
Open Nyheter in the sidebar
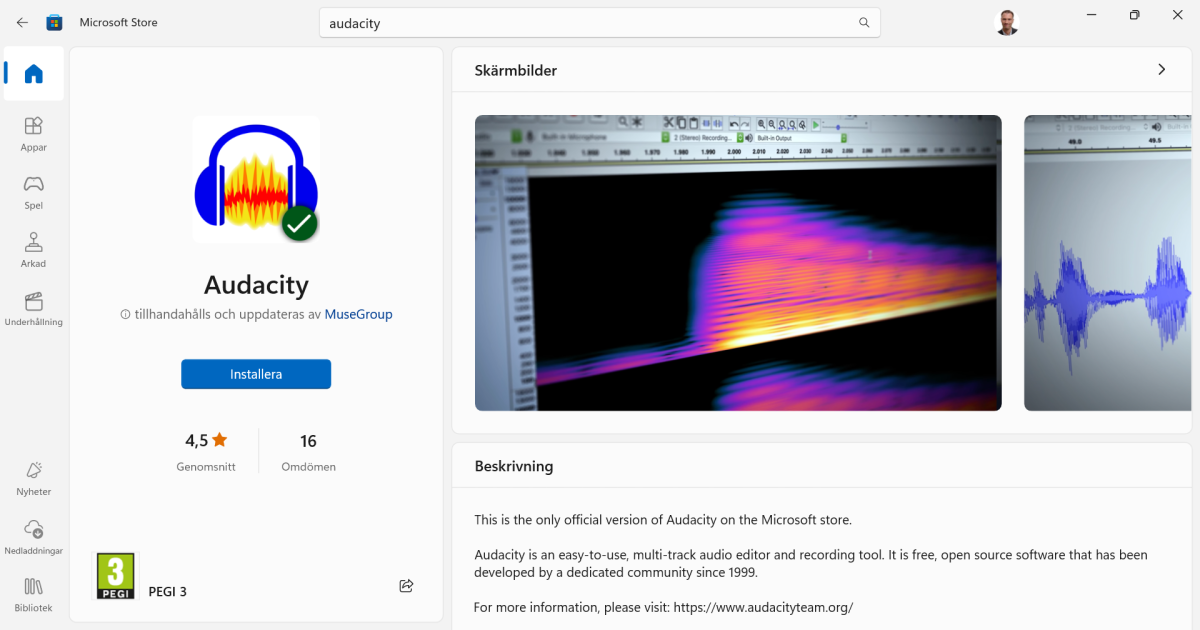(34, 478)
